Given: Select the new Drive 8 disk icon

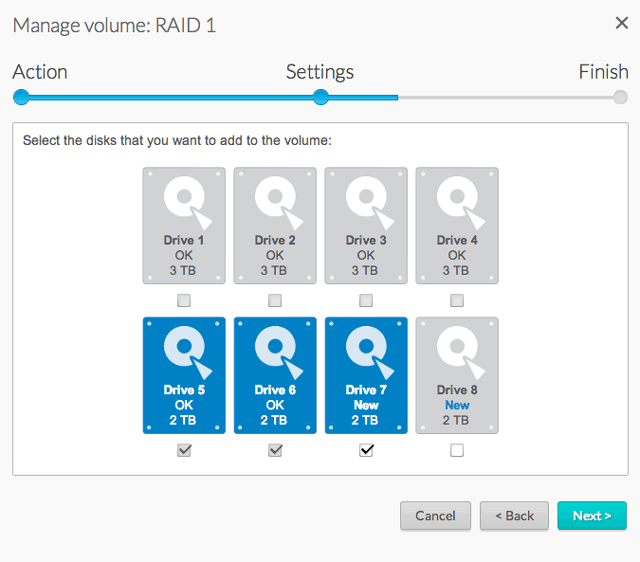Looking at the screenshot, I should tap(457, 375).
